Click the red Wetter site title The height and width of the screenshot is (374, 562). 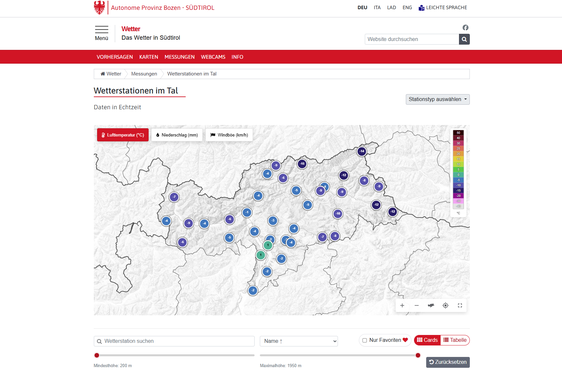pos(131,29)
